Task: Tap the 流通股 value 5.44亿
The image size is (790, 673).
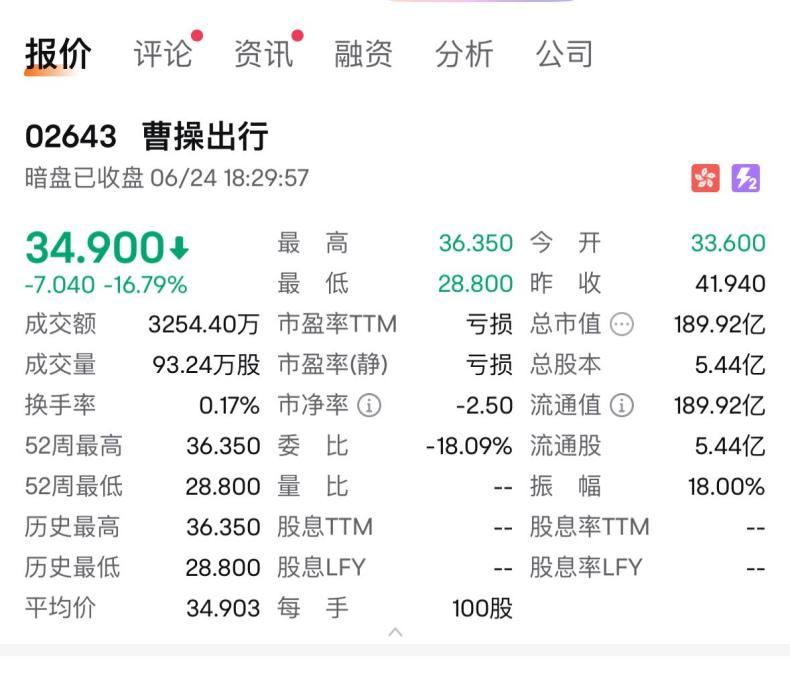Action: (730, 446)
